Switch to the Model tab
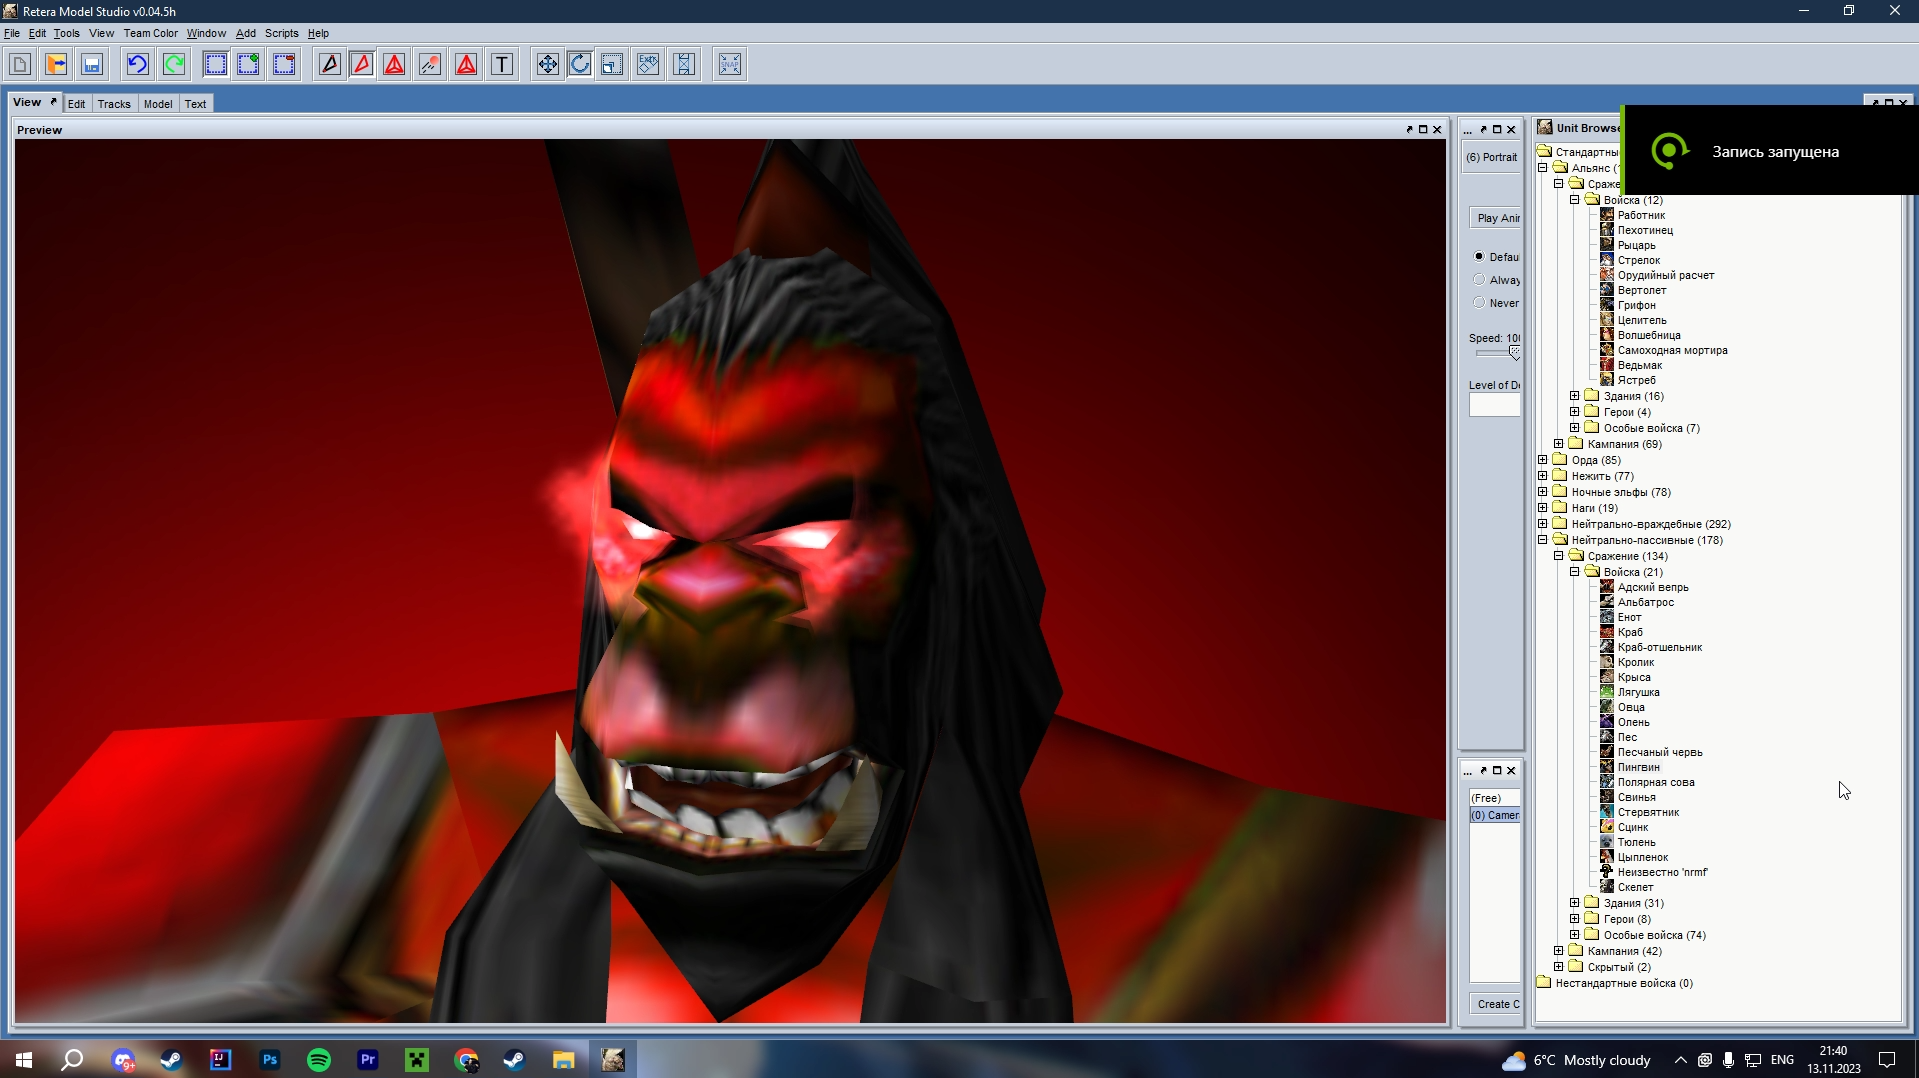 click(158, 104)
